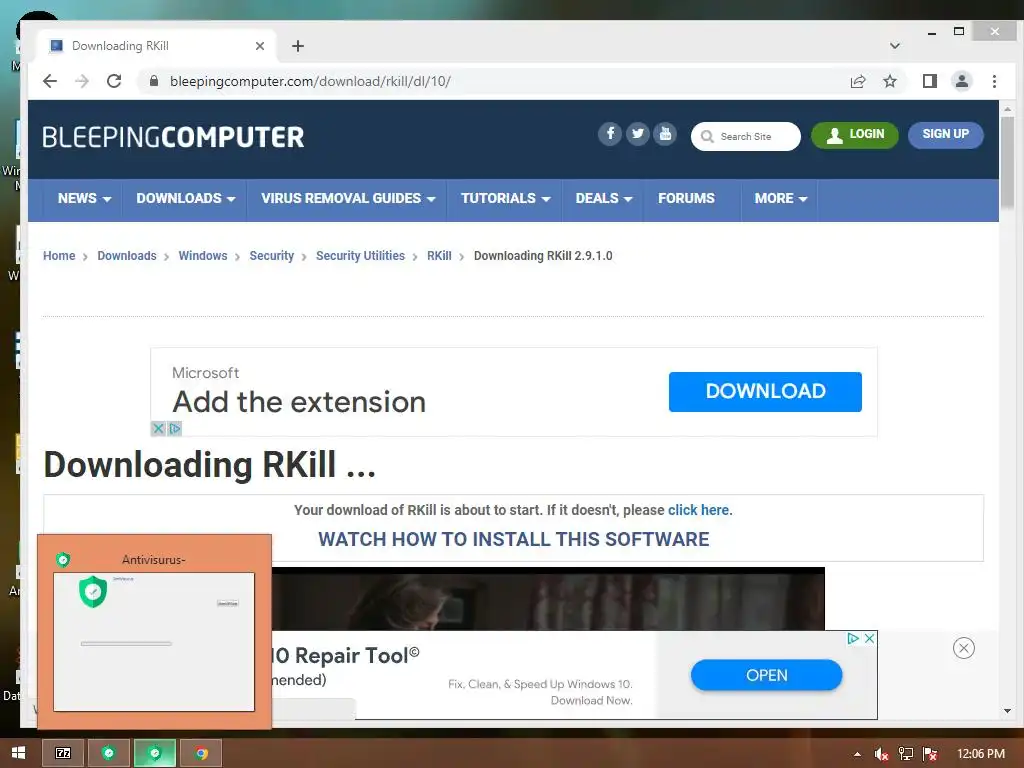The image size is (1024, 768).
Task: Open the 7-Zip taskbar icon
Action: click(63, 753)
